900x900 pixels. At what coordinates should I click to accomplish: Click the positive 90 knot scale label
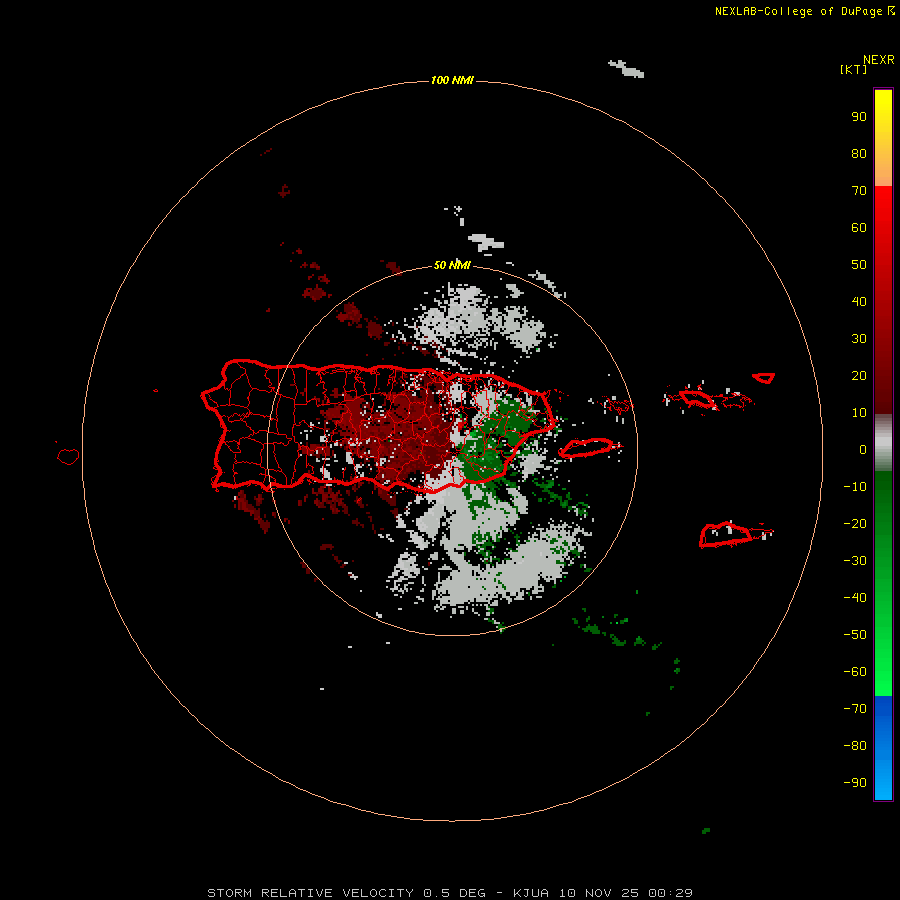click(859, 117)
